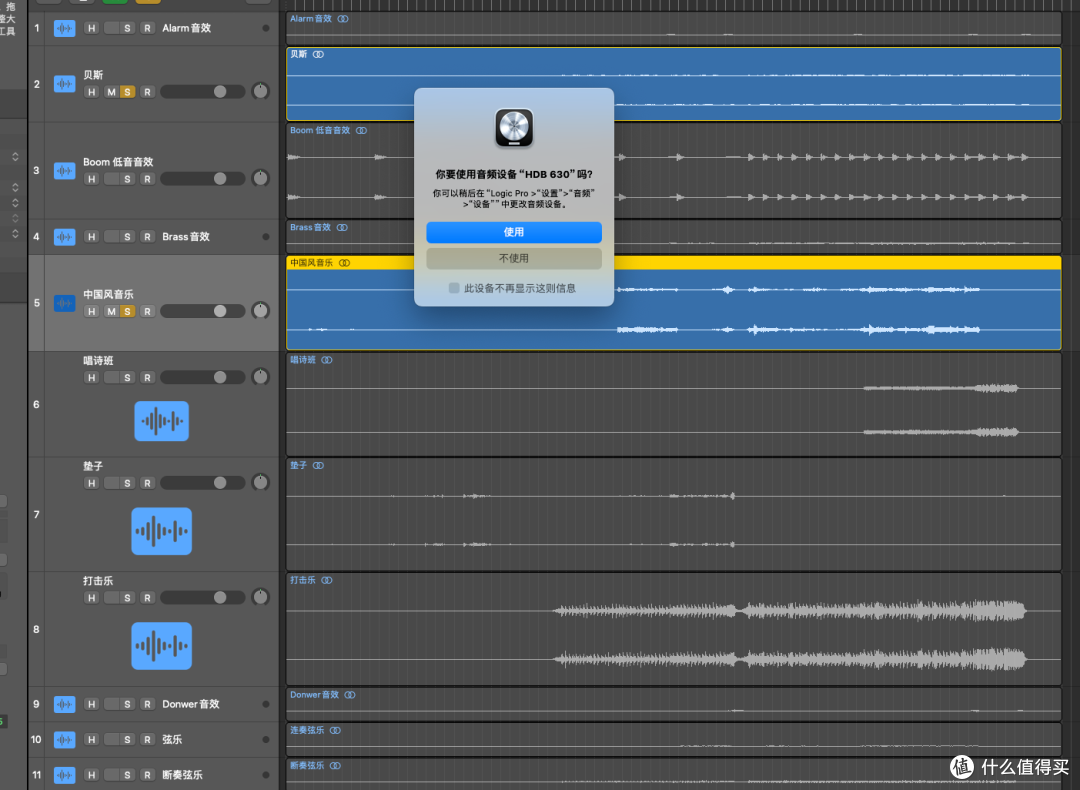
Task: Solo the 垫子 track
Action: click(127, 484)
